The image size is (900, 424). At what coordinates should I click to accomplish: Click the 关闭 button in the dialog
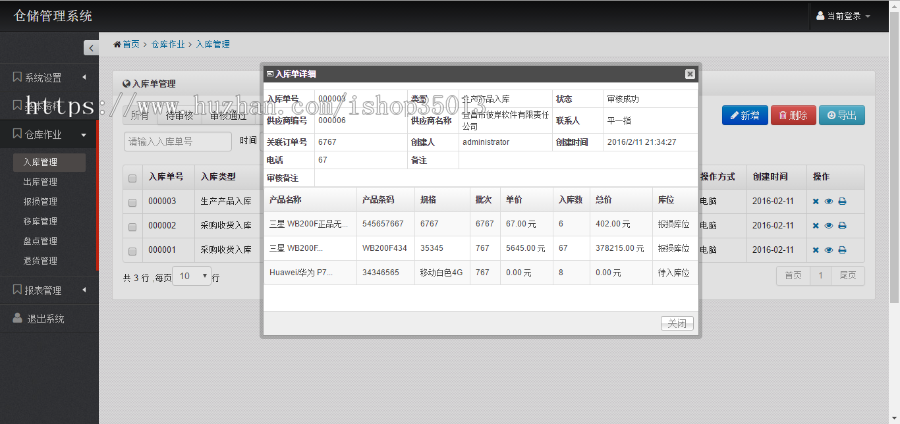pos(677,324)
